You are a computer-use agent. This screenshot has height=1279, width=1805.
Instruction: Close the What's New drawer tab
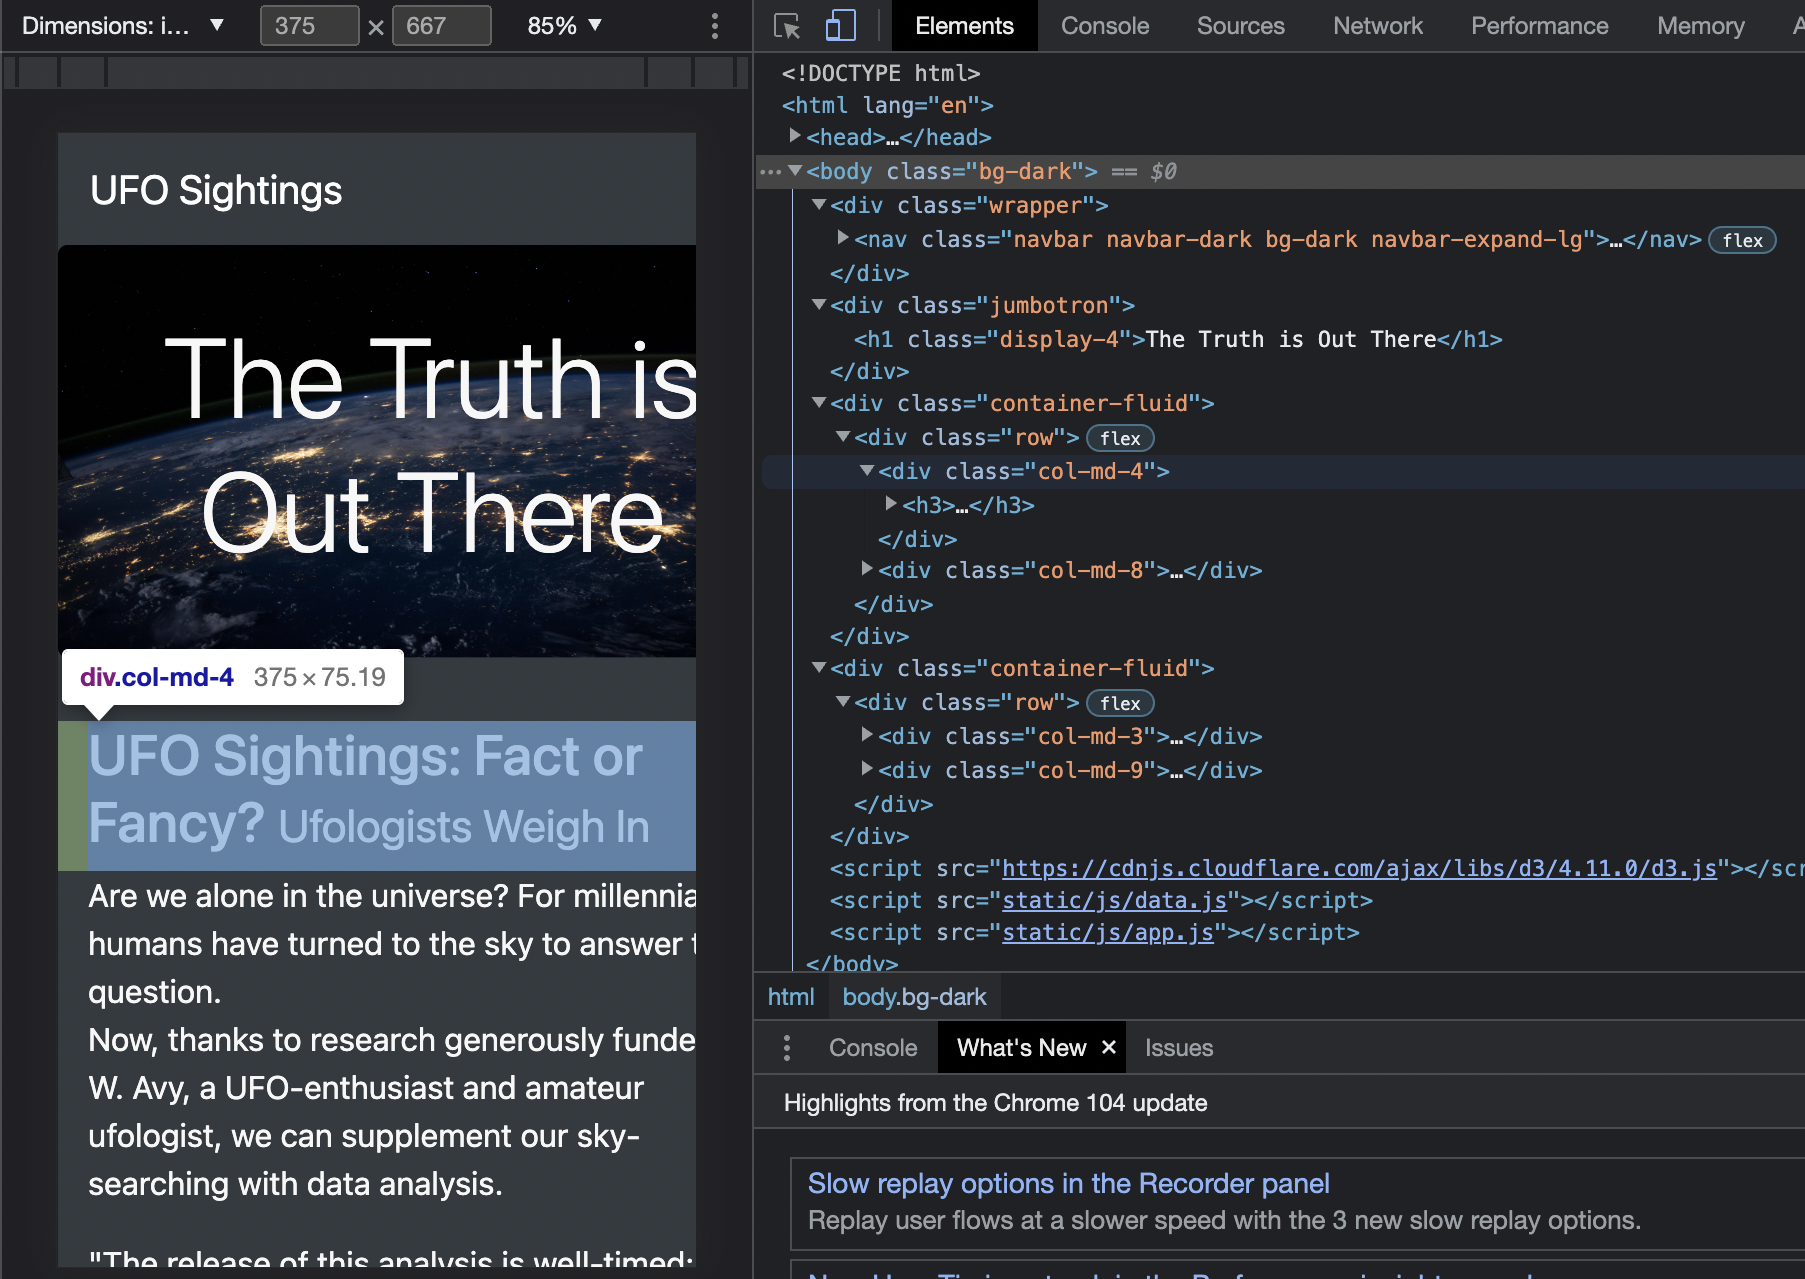(x=1107, y=1047)
